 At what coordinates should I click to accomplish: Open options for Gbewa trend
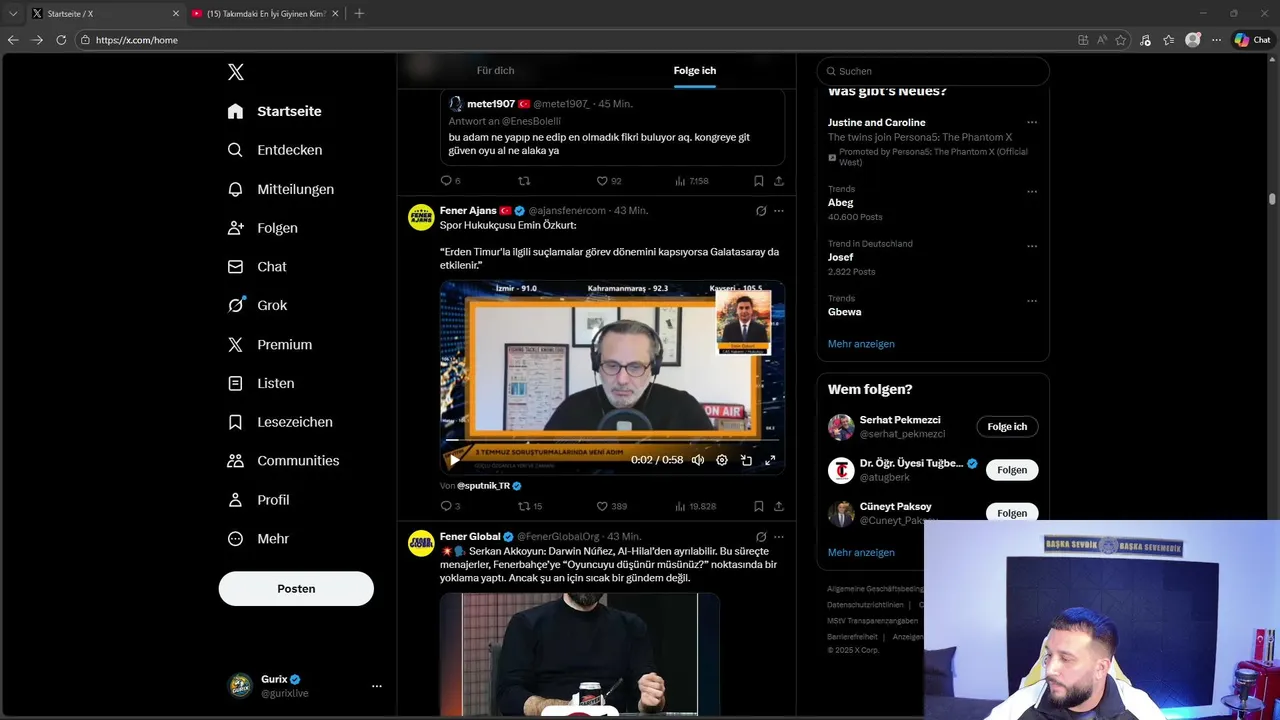[1032, 300]
